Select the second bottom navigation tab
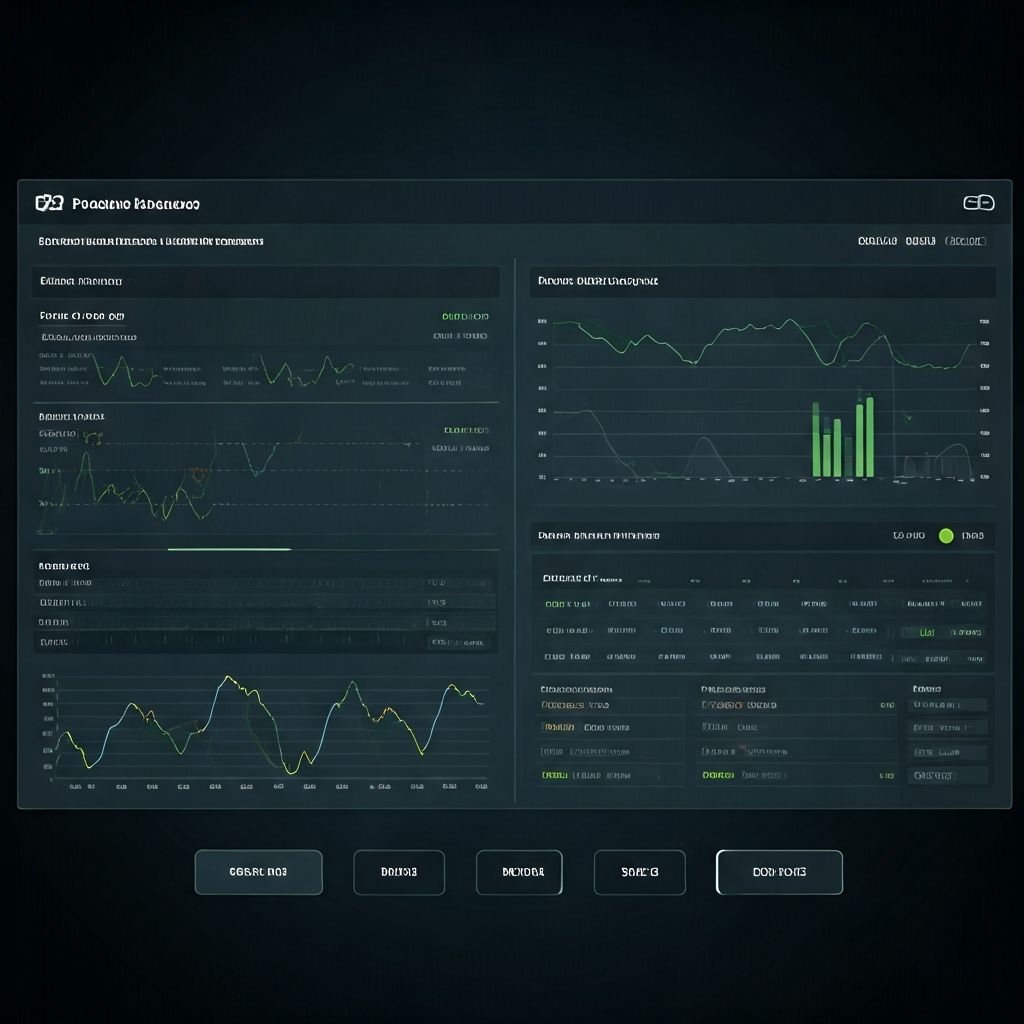 pyautogui.click(x=398, y=872)
